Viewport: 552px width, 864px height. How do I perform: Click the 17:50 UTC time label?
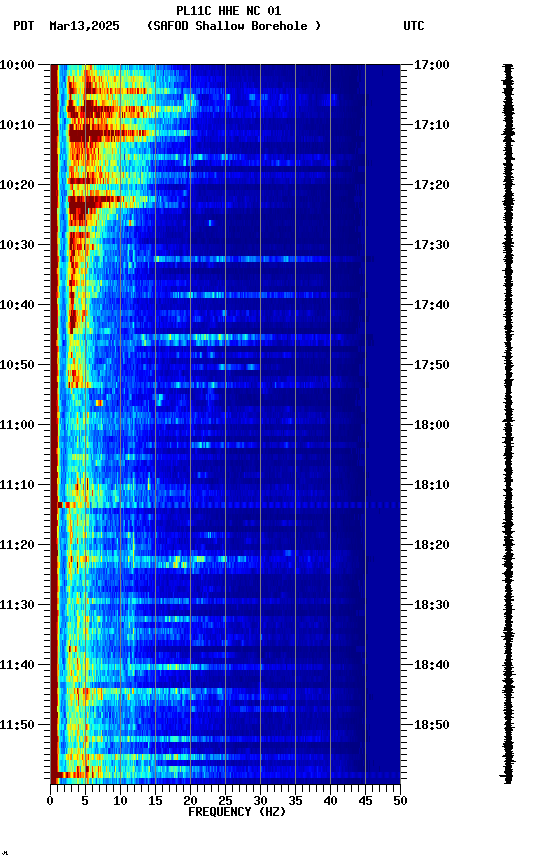tap(432, 365)
